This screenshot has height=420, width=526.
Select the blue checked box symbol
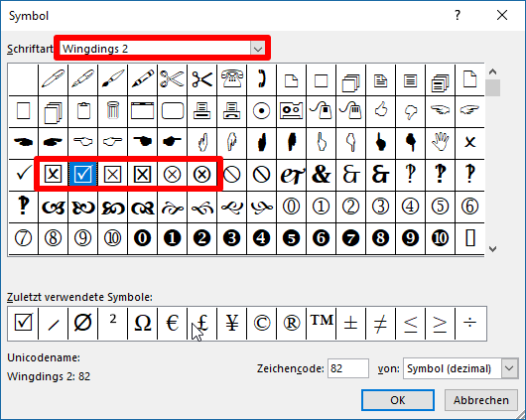point(83,174)
